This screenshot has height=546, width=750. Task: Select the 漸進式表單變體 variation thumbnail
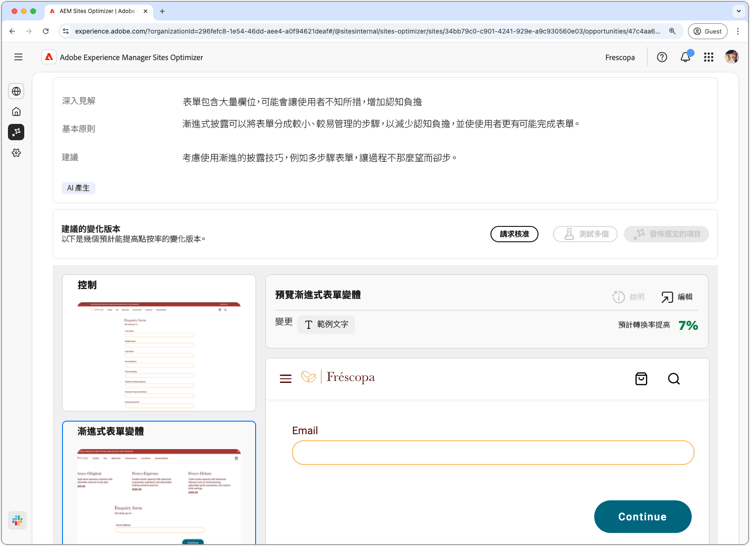coord(159,483)
